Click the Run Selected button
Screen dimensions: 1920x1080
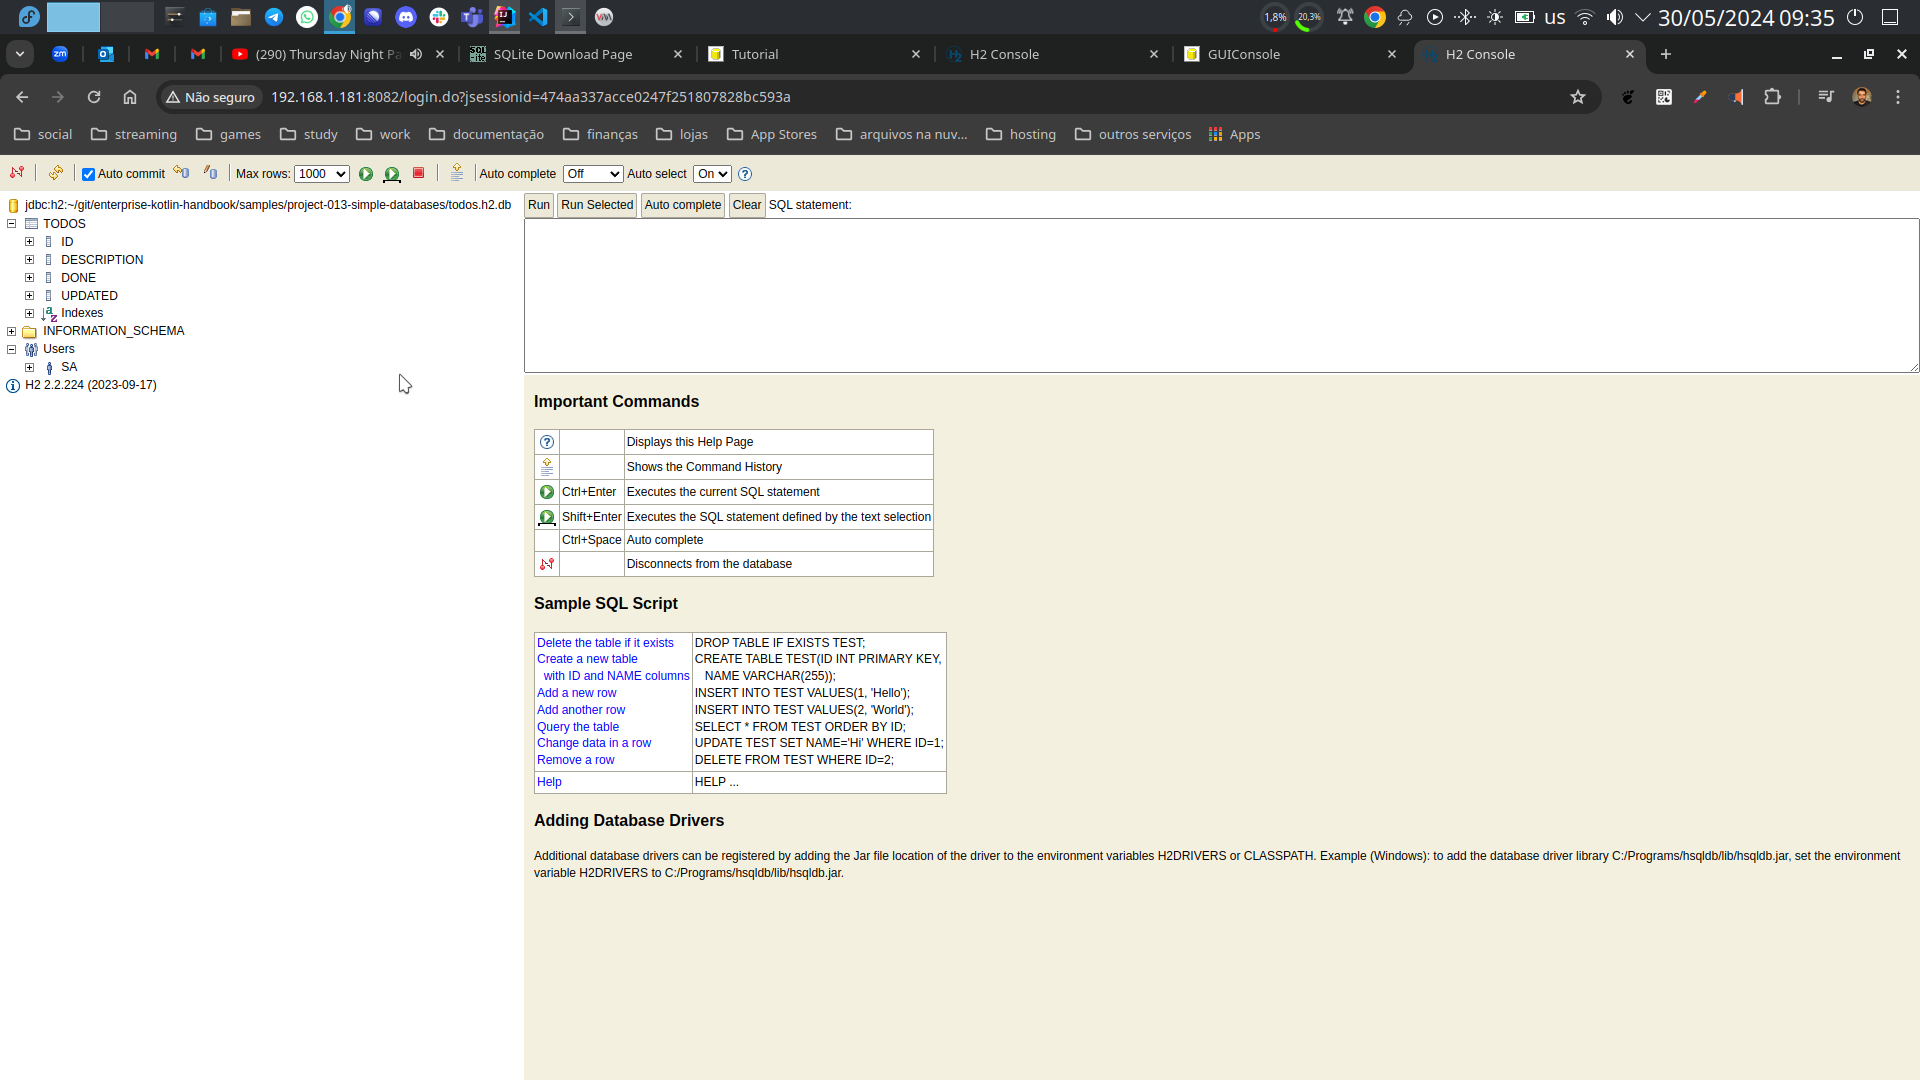pos(596,205)
